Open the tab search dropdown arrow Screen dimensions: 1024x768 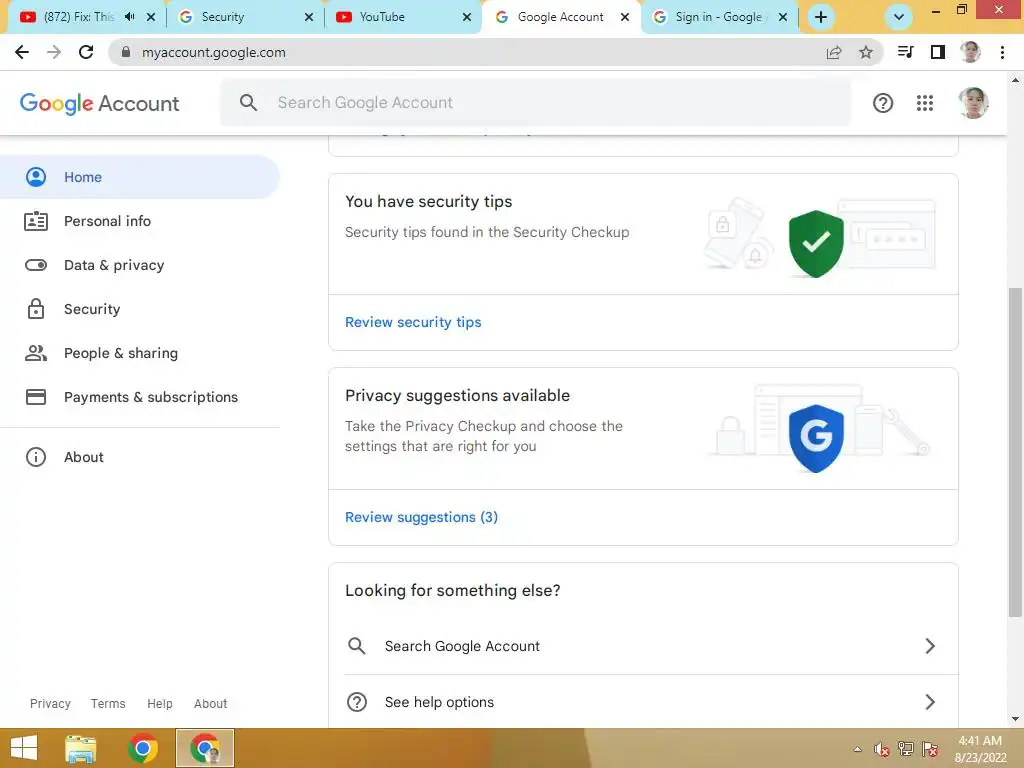point(899,17)
